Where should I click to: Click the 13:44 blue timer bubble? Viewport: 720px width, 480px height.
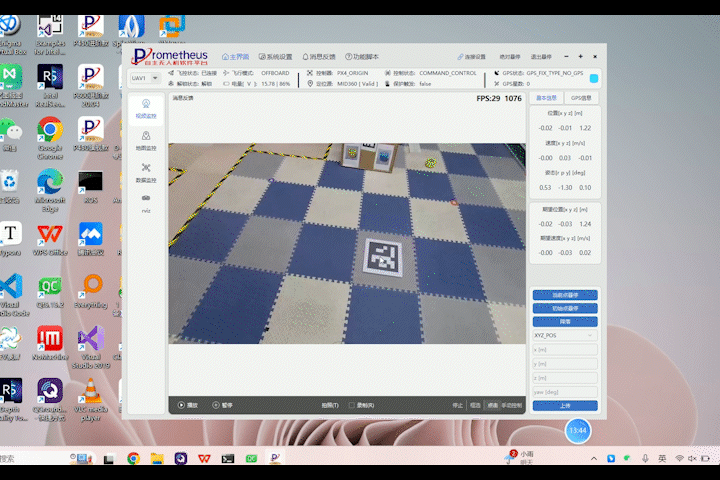(x=578, y=430)
